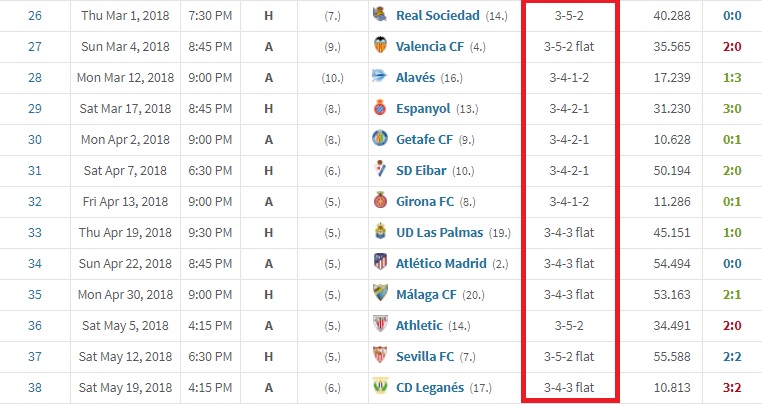762x404 pixels.
Task: Click the Valencia CF club crest
Action: [380, 46]
